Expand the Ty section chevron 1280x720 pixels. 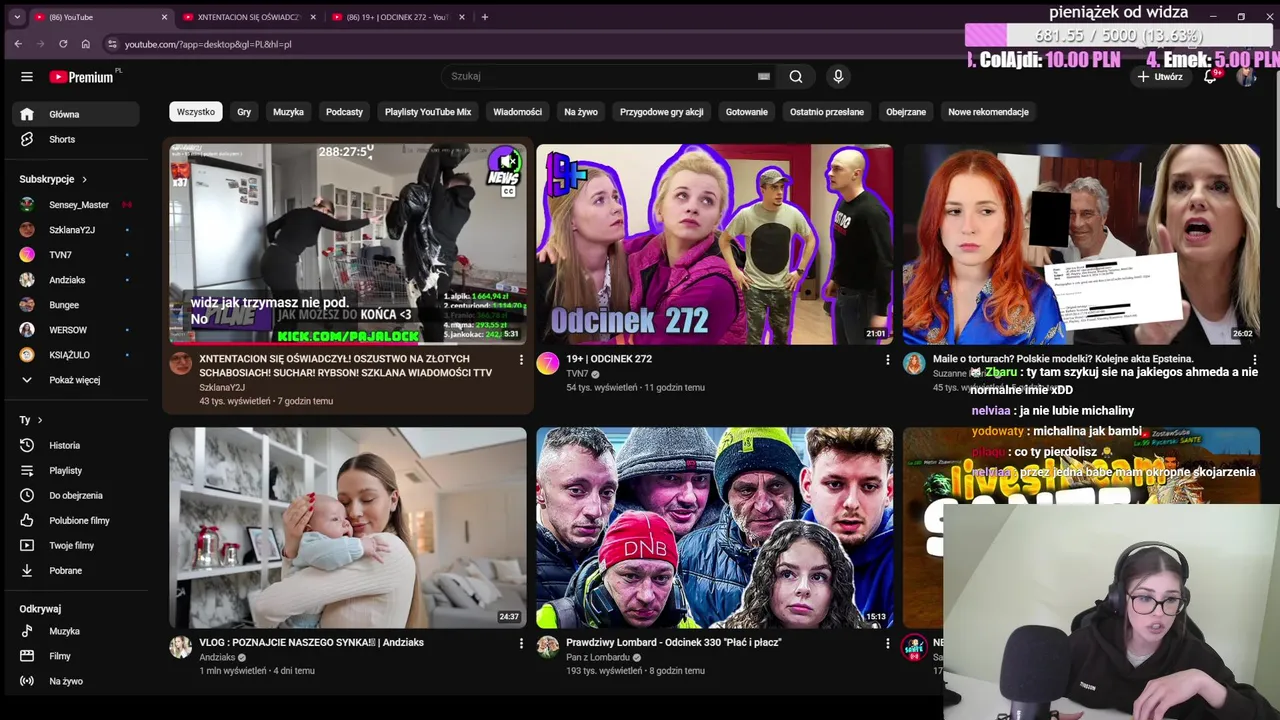click(x=40, y=420)
